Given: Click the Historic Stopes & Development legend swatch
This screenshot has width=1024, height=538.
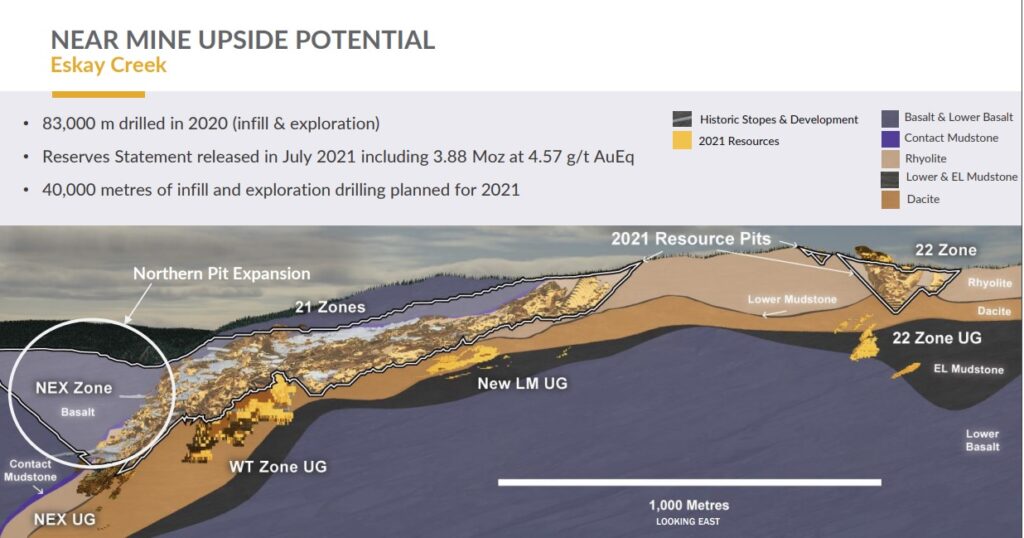Looking at the screenshot, I should (x=682, y=119).
